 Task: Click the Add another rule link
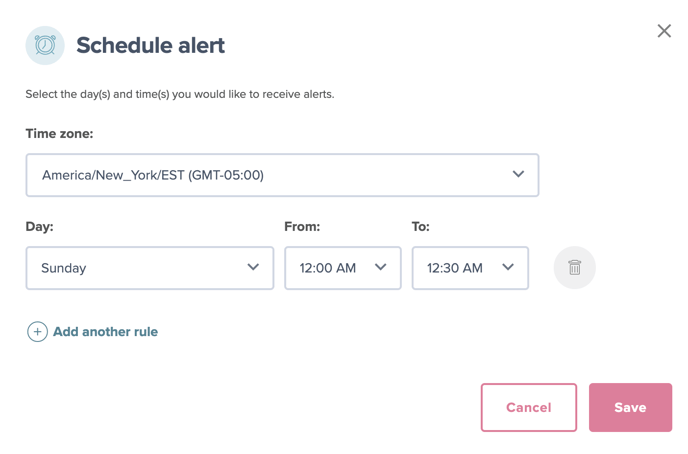click(x=105, y=332)
